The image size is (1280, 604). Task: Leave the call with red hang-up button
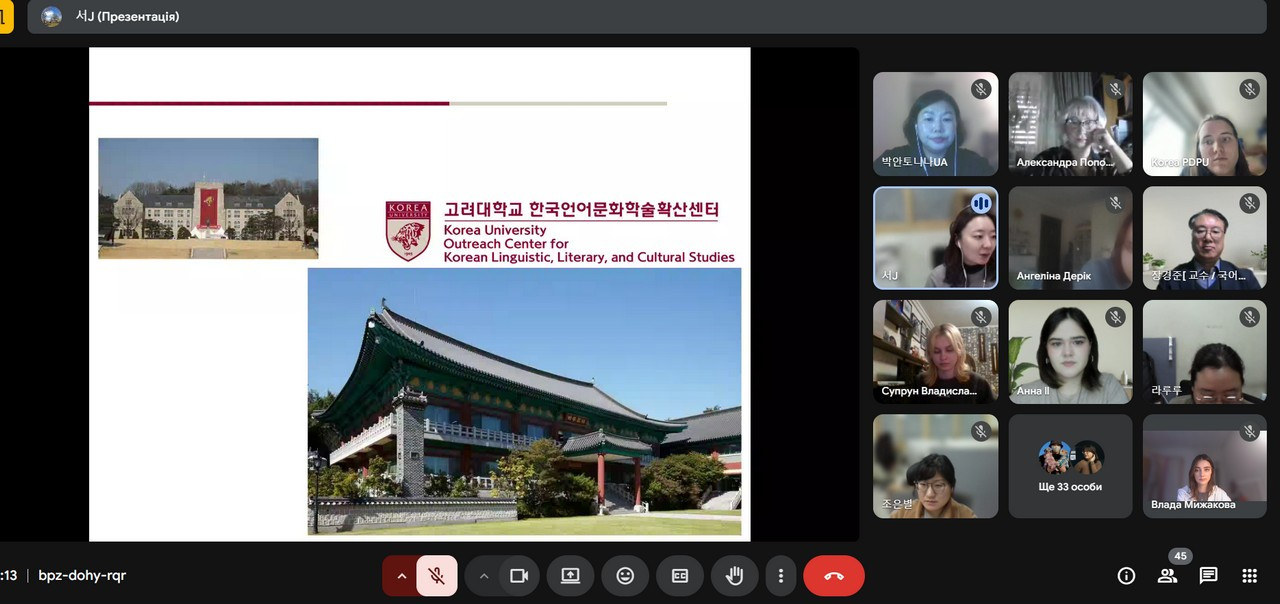(x=834, y=576)
